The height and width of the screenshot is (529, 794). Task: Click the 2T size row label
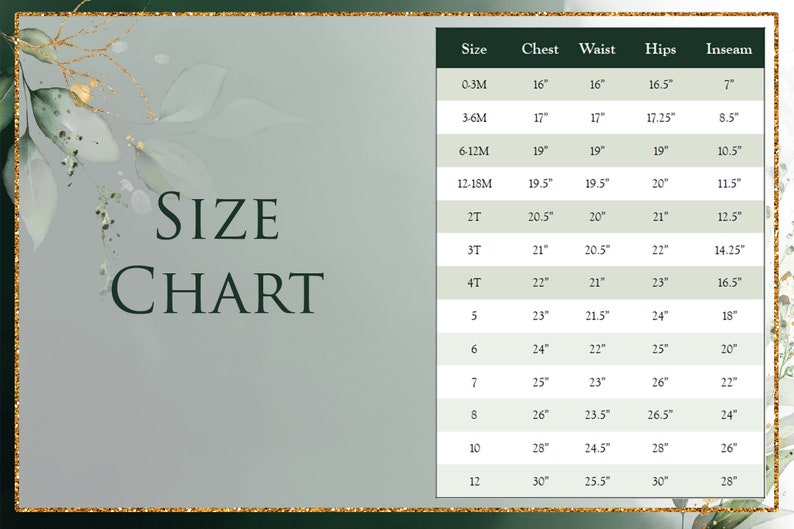pos(474,217)
